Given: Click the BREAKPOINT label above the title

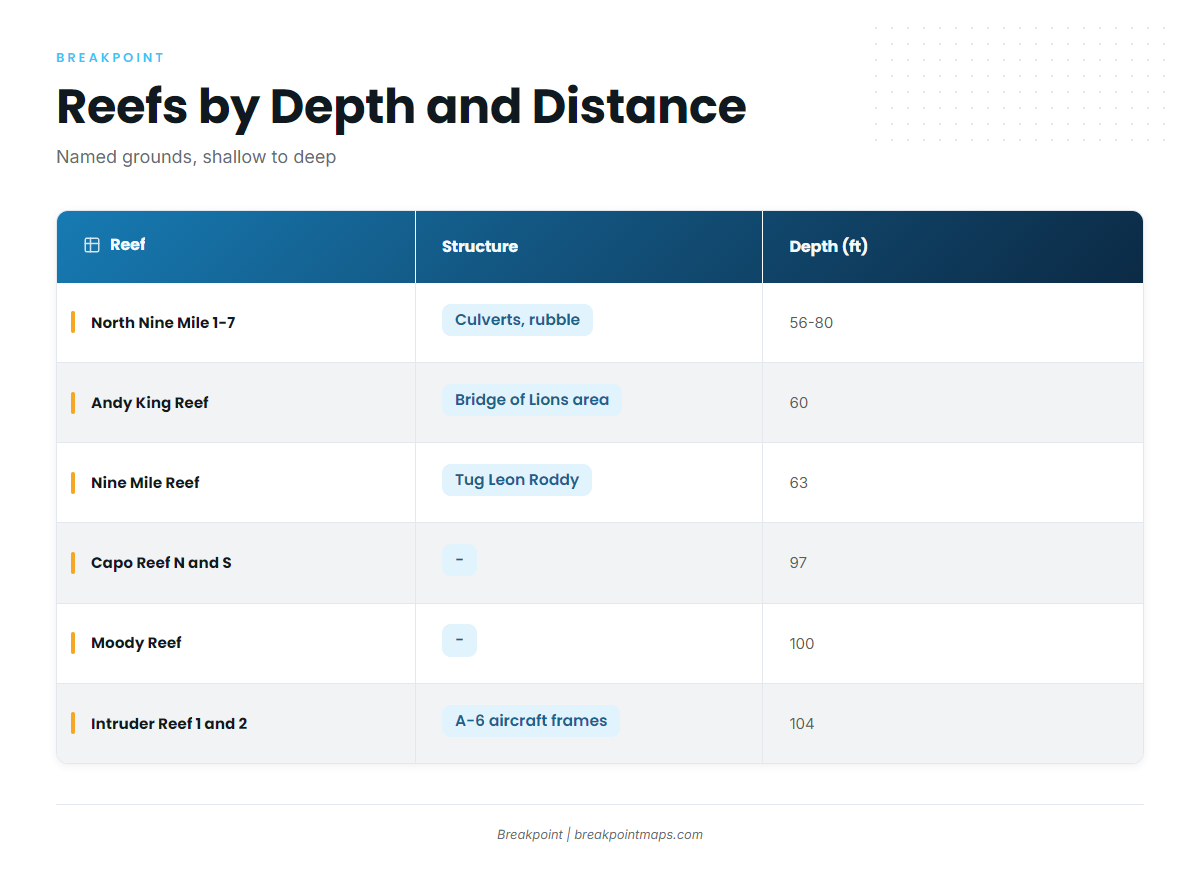Looking at the screenshot, I should pyautogui.click(x=110, y=58).
